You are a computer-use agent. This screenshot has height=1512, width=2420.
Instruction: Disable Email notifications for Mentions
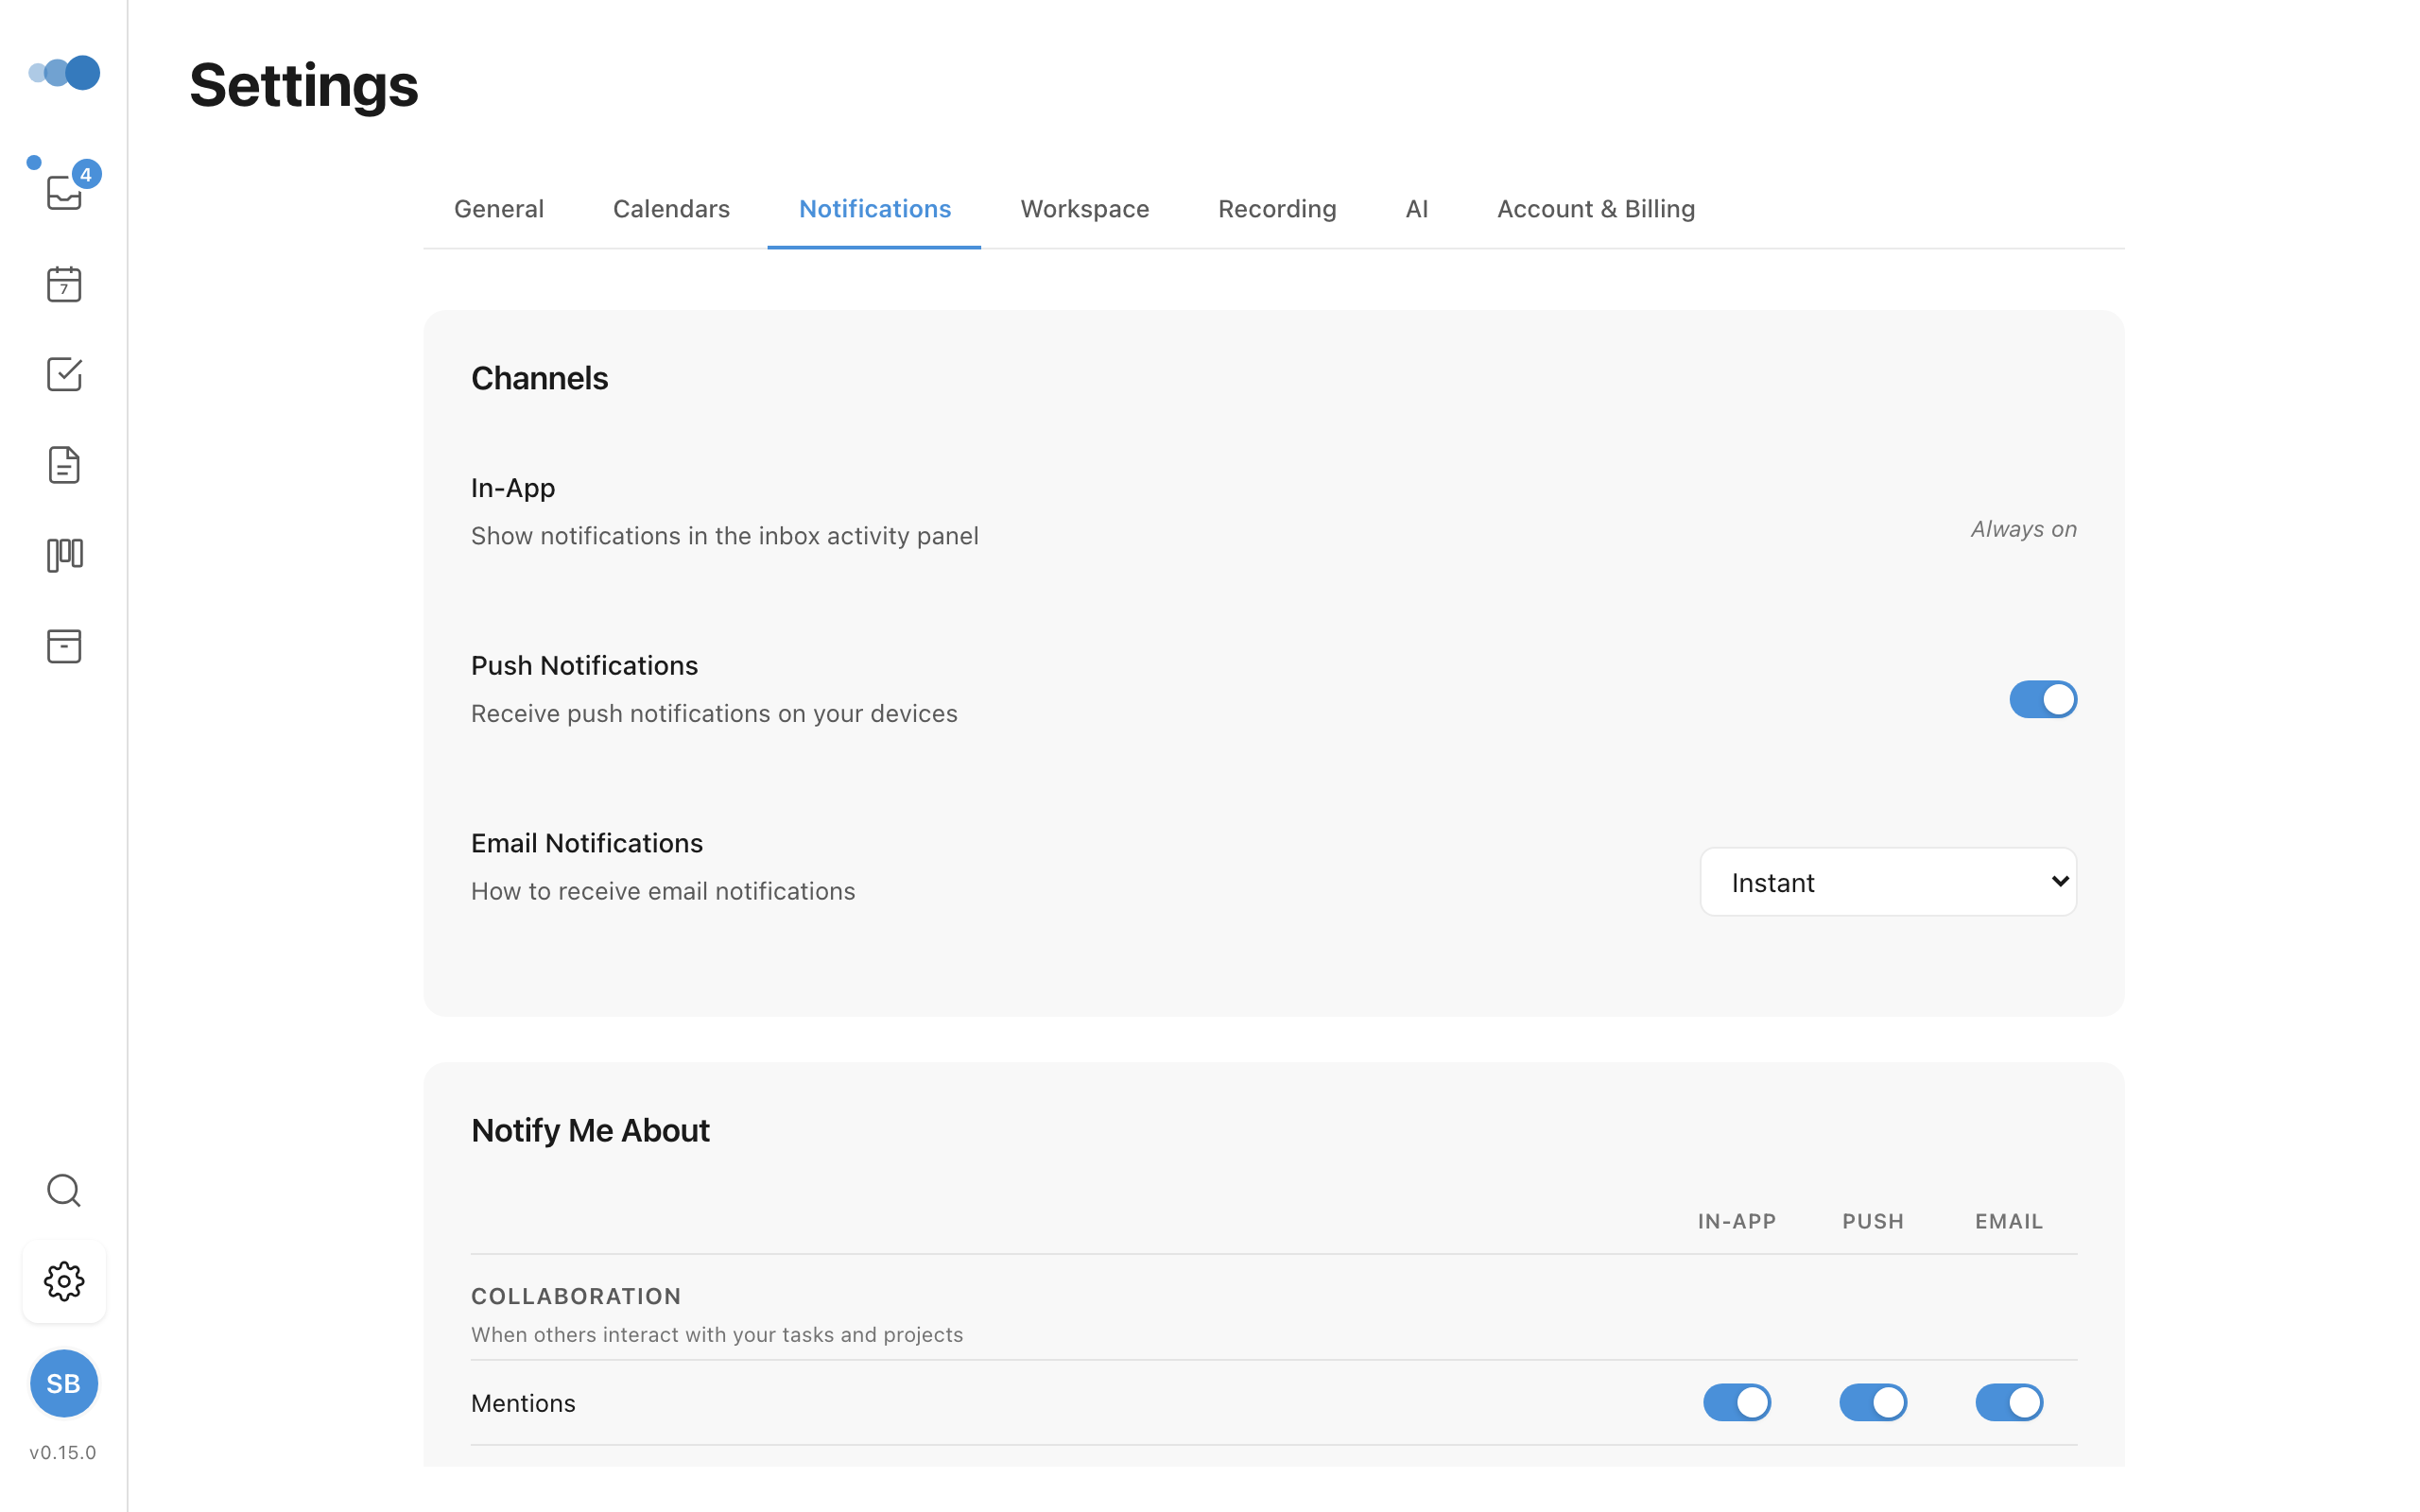click(x=2009, y=1402)
